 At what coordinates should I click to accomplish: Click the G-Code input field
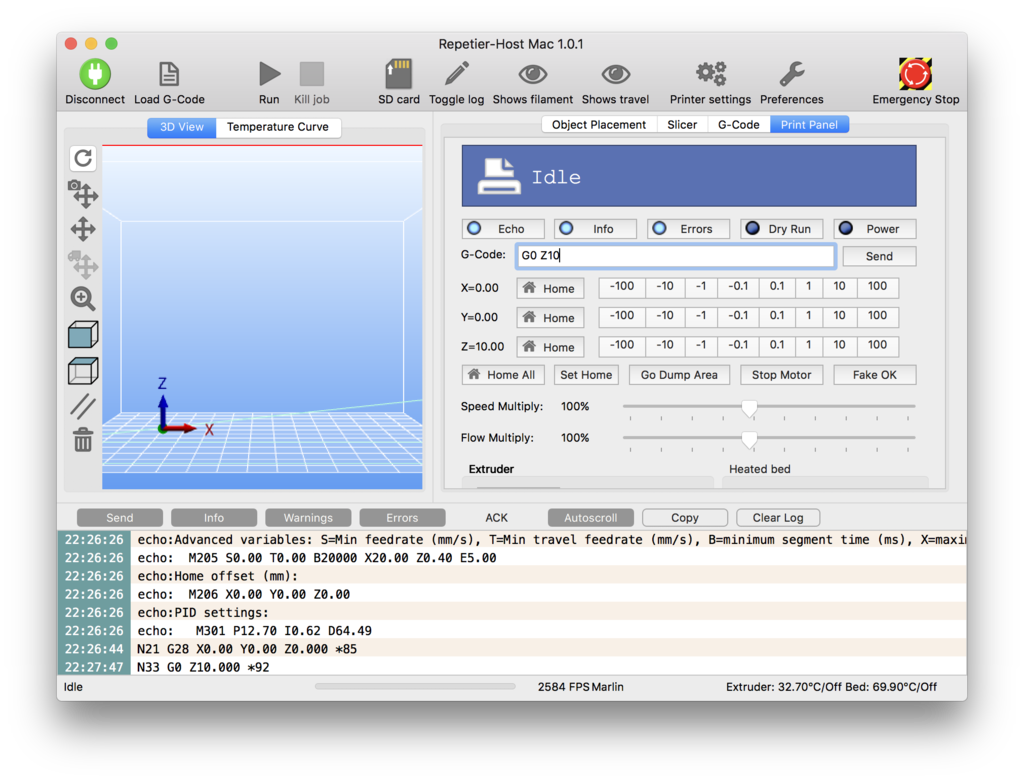coord(675,255)
